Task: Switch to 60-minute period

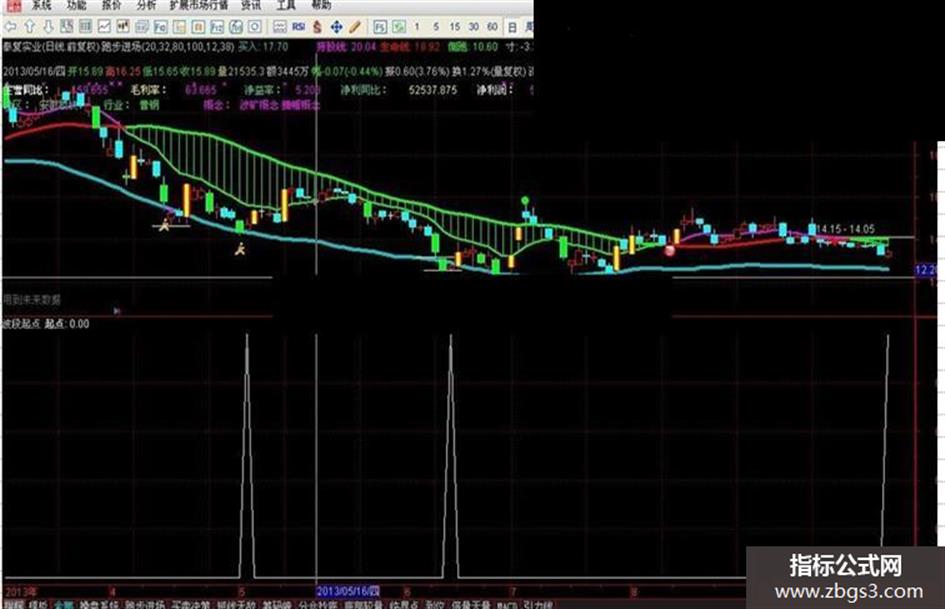Action: [x=492, y=27]
